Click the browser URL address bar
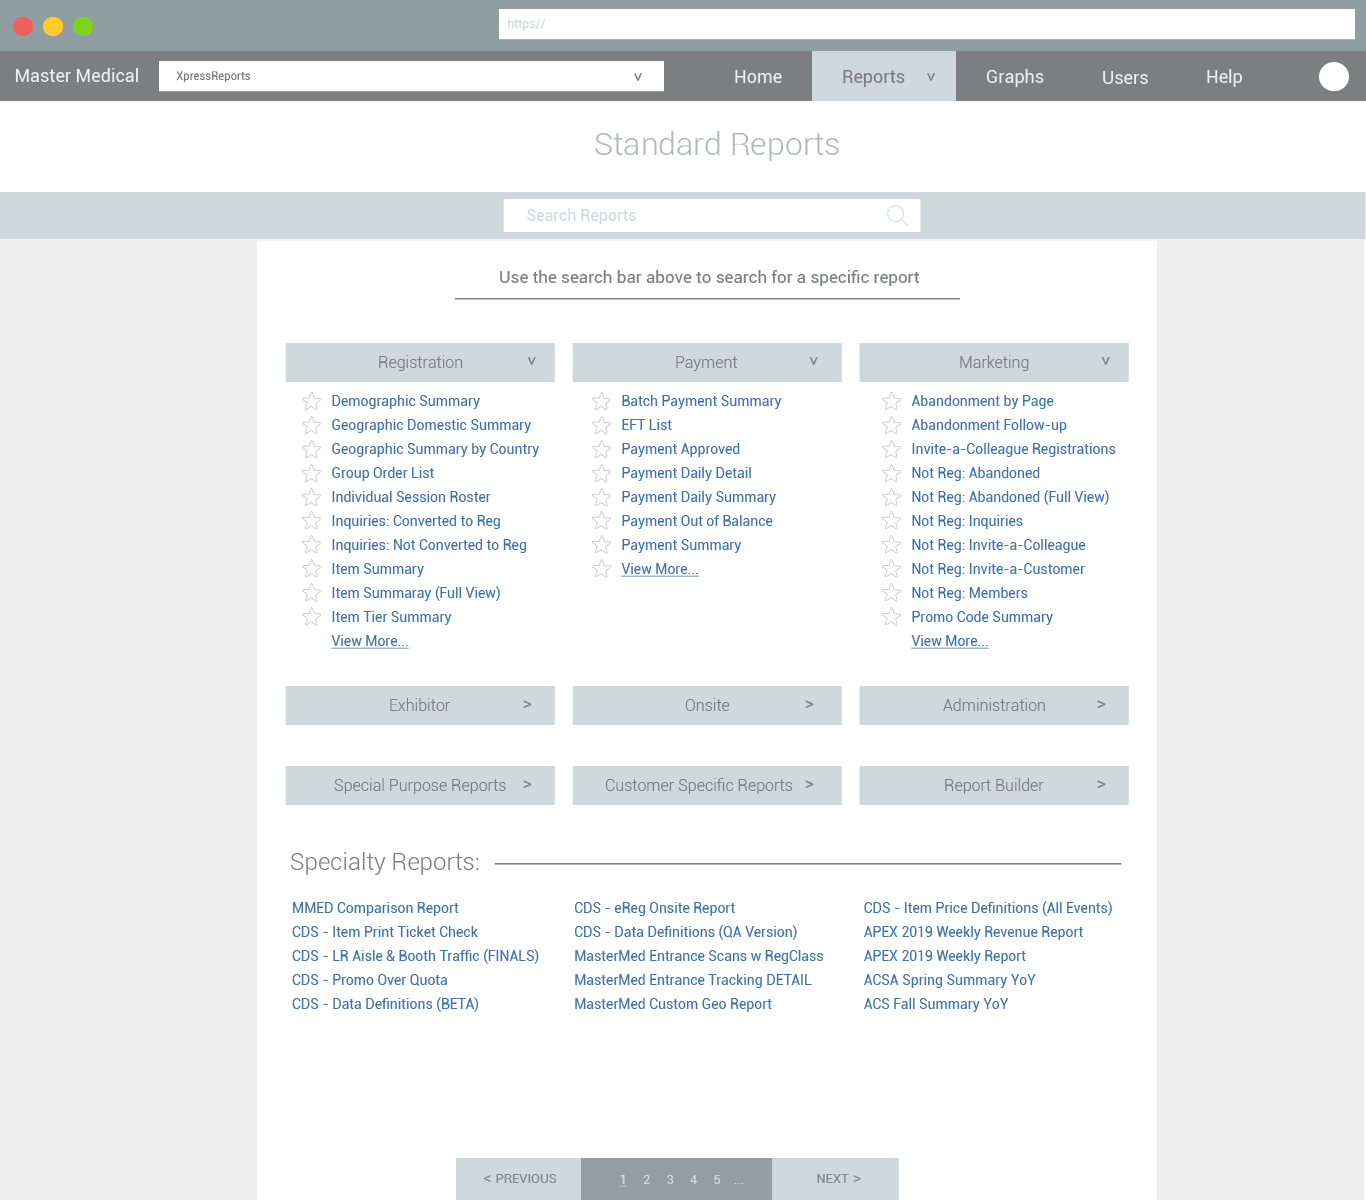Screen dimensions: 1366x1200 click(927, 24)
